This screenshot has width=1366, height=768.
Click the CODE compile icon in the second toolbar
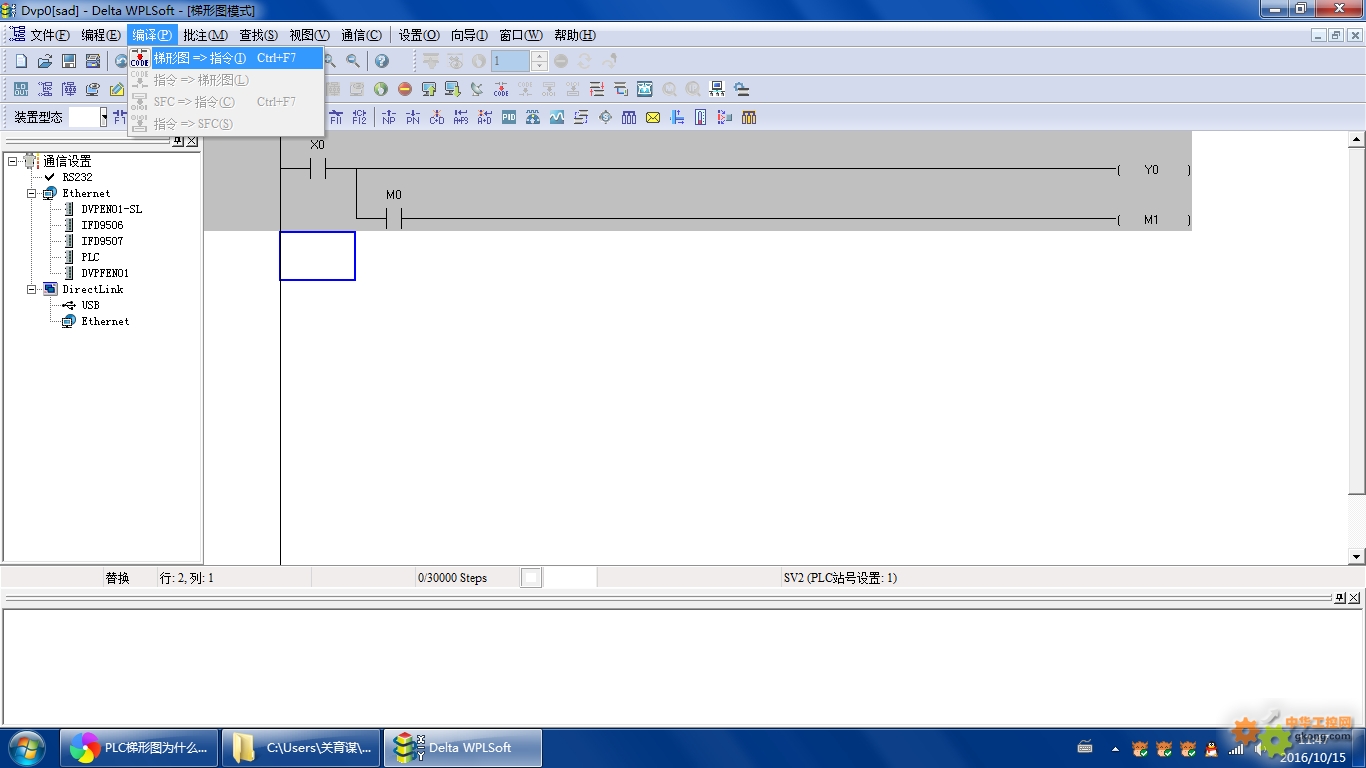click(501, 89)
